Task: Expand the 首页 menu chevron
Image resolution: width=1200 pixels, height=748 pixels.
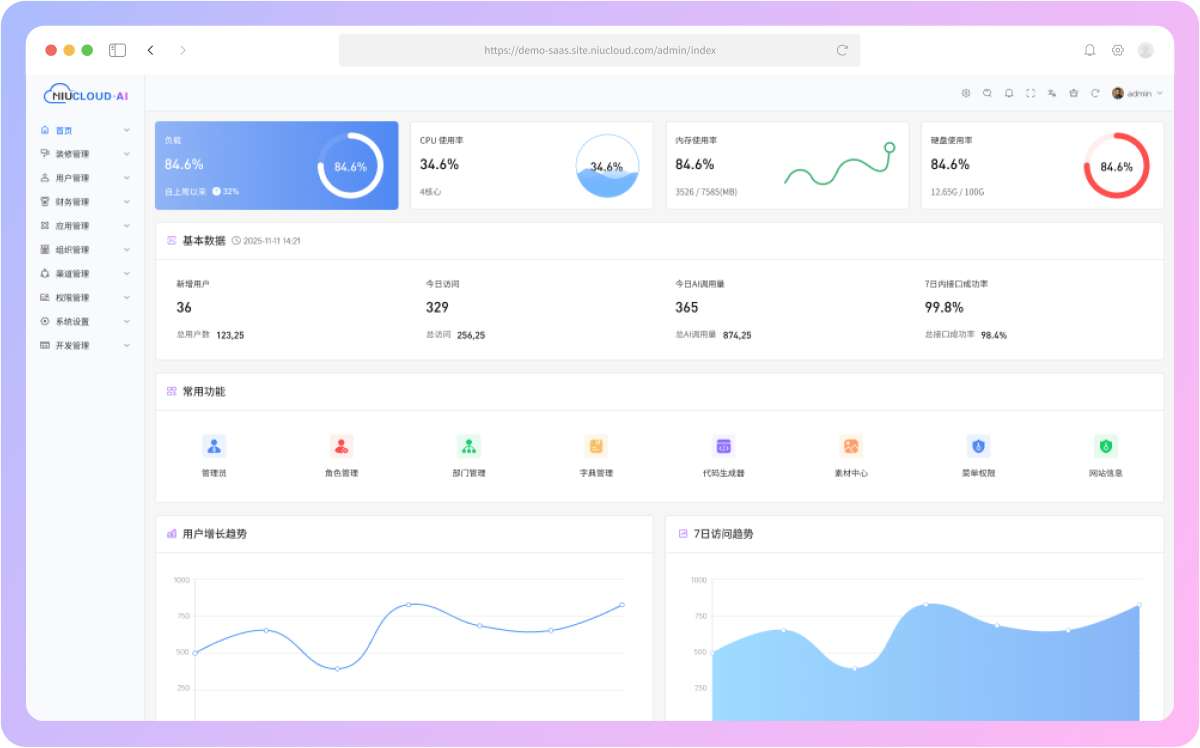Action: pos(127,130)
